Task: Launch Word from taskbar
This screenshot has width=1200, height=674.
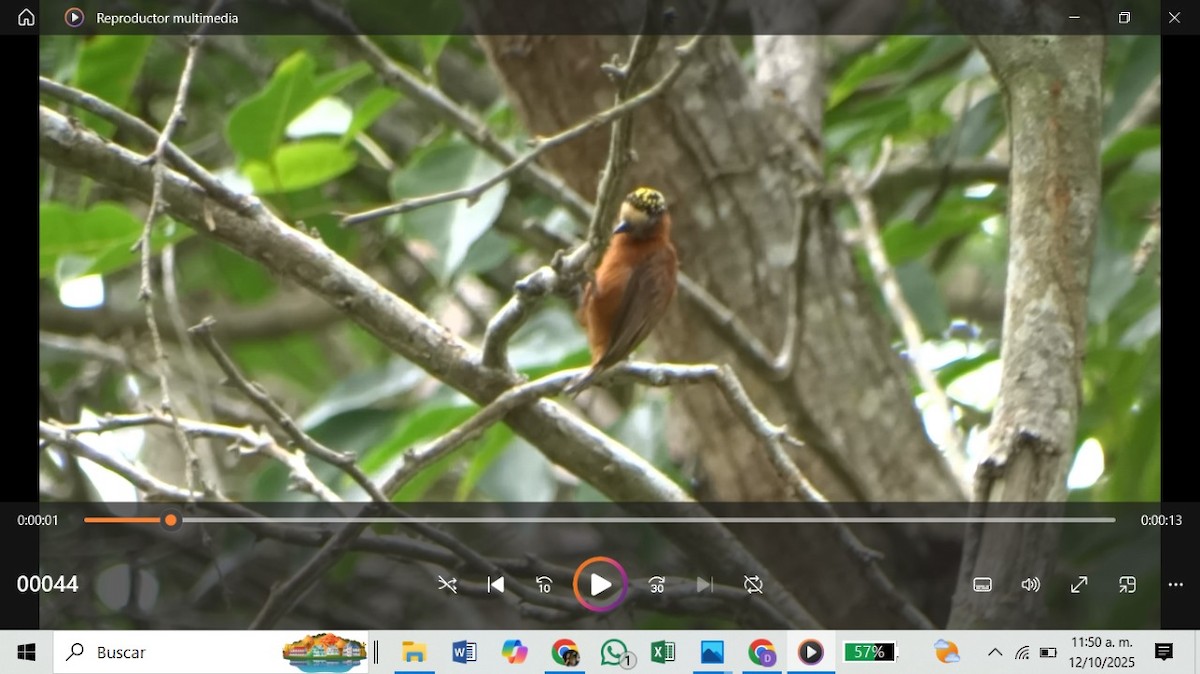Action: 464,652
